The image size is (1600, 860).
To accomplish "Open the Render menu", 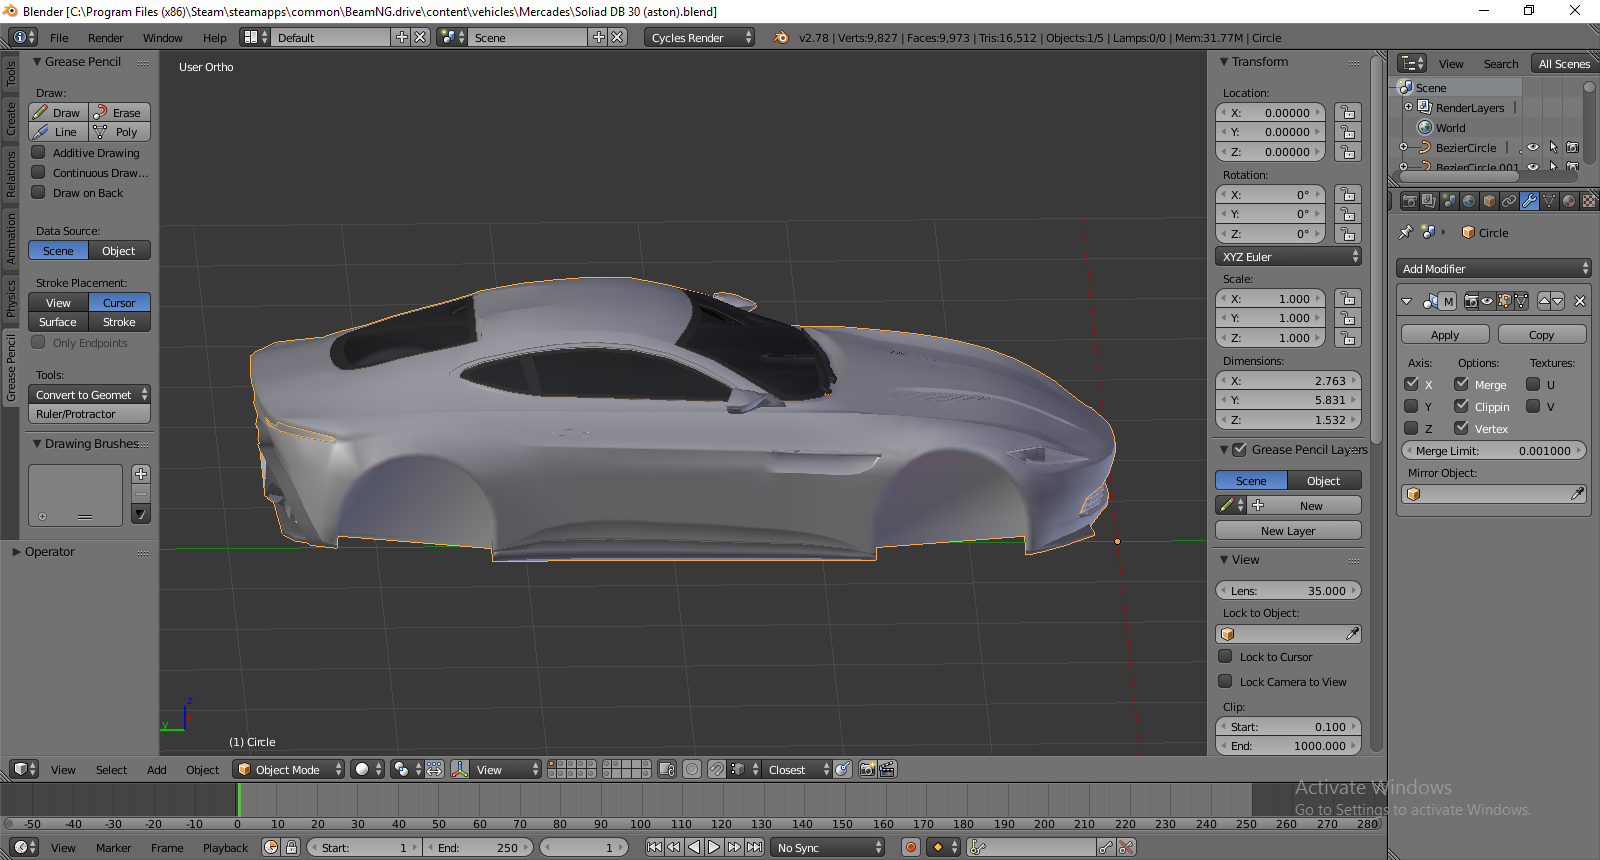I will point(105,38).
